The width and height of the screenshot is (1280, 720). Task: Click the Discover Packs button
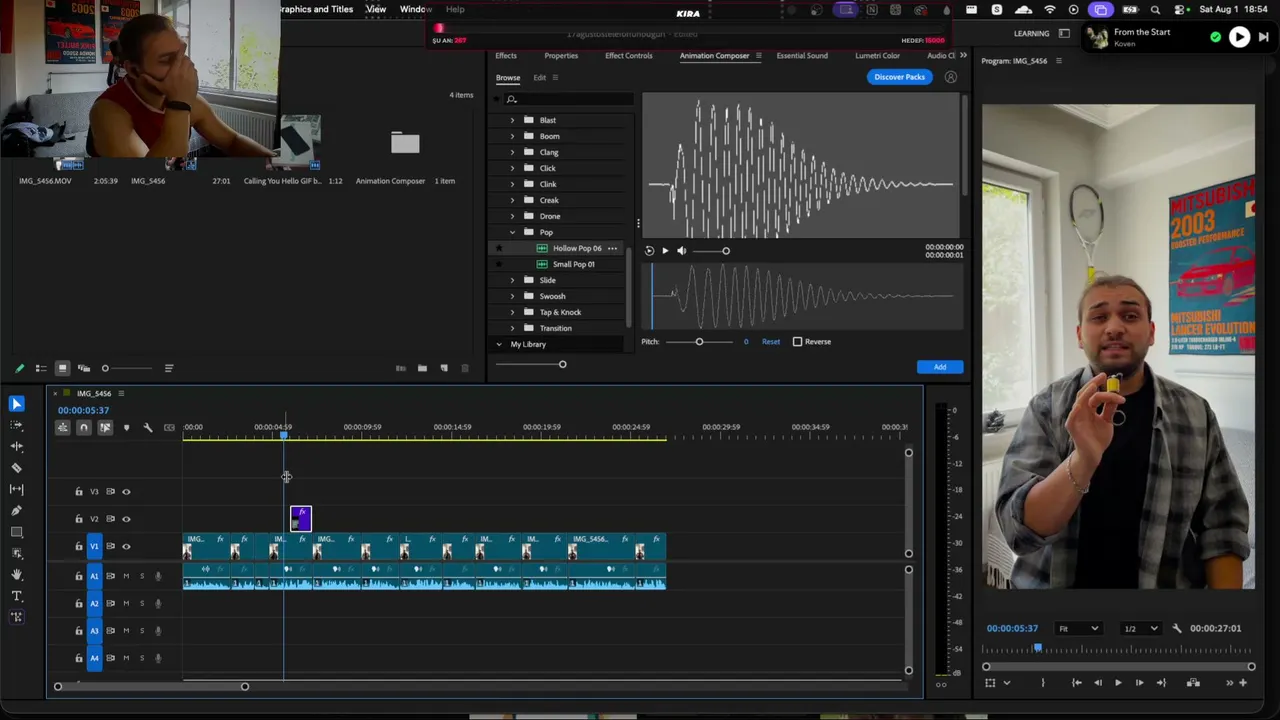pos(899,77)
